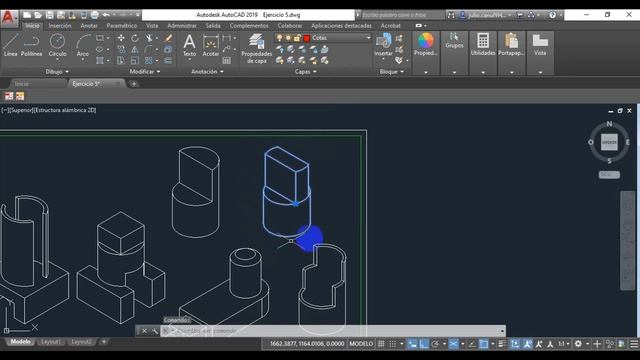The height and width of the screenshot is (360, 640).
Task: Toggle snap mode in status bar
Action: [392, 344]
